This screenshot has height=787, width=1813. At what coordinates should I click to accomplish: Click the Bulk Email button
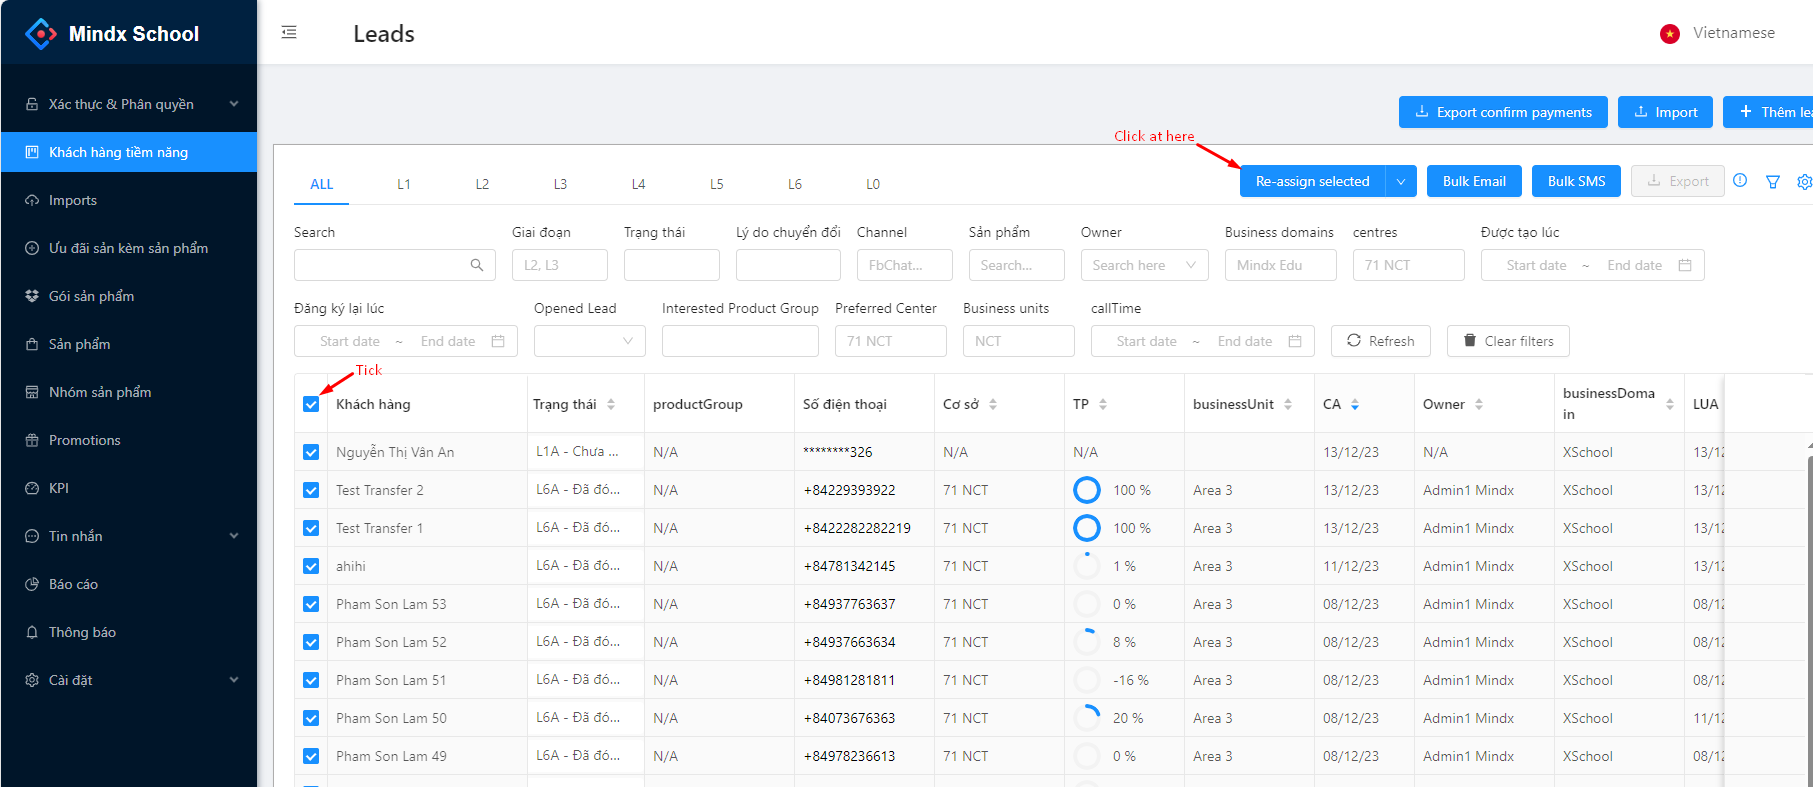pos(1474,181)
